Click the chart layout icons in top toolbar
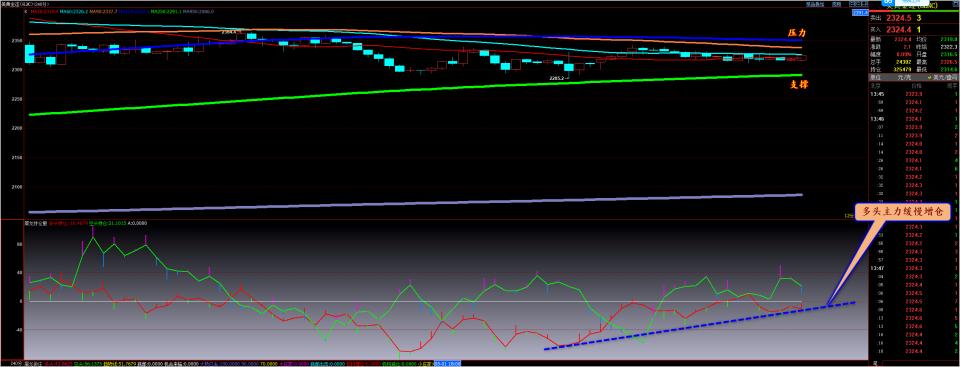The image size is (960, 367). point(858,4)
